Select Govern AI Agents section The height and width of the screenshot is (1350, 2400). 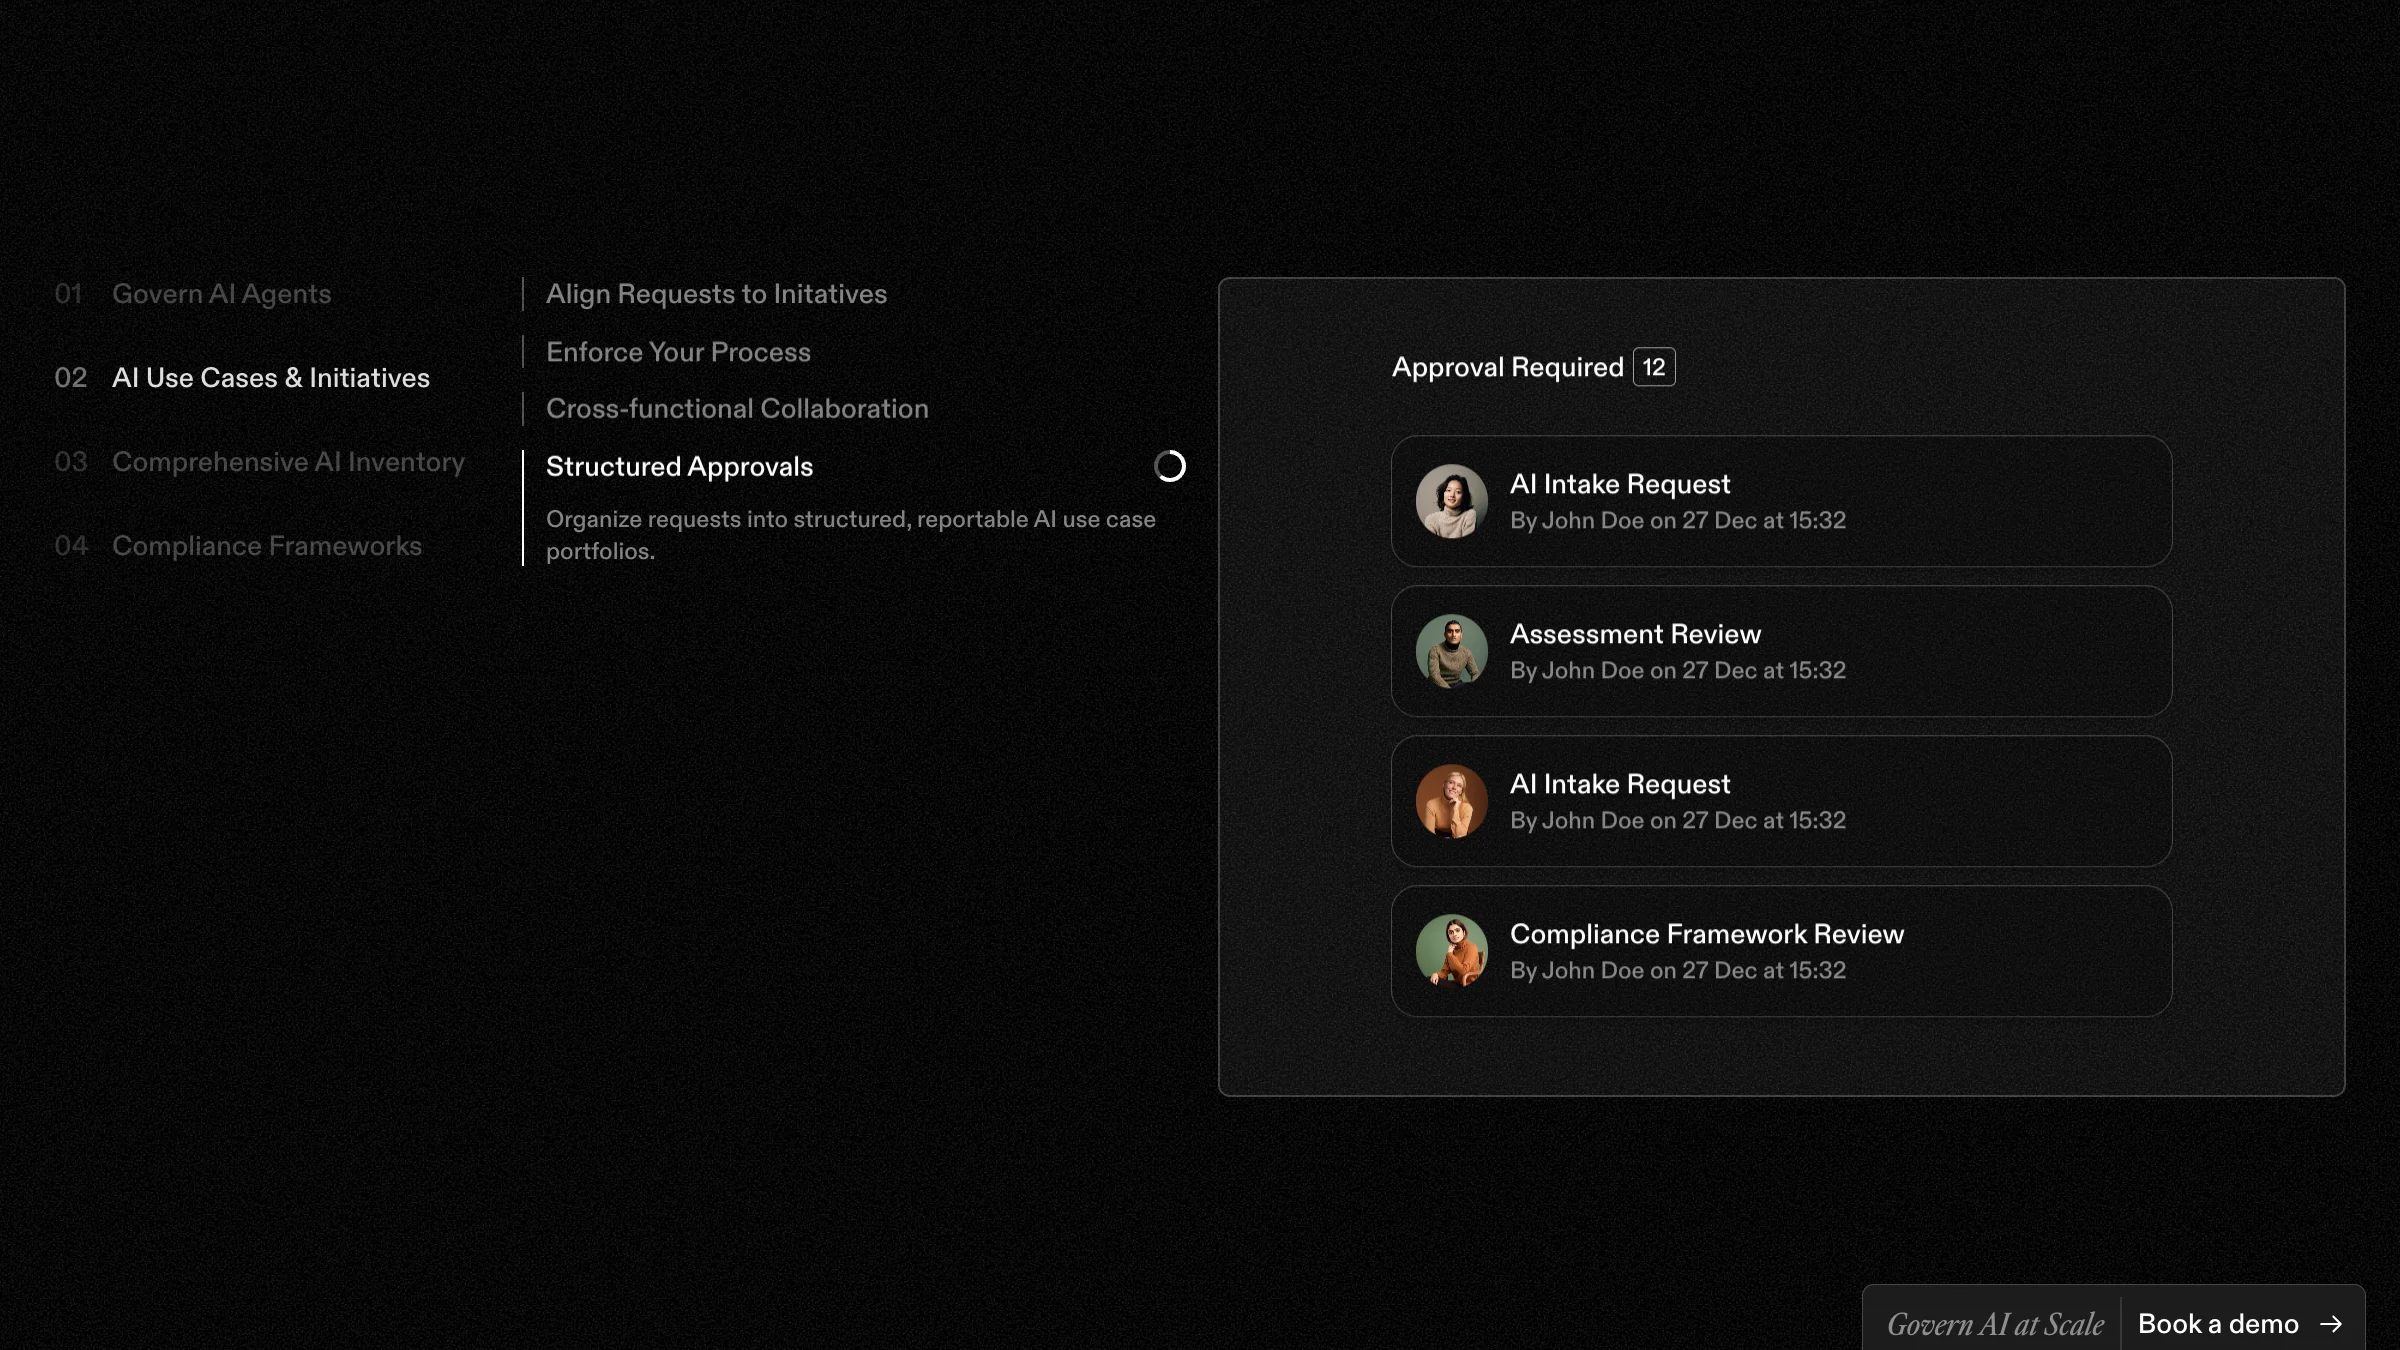point(221,294)
